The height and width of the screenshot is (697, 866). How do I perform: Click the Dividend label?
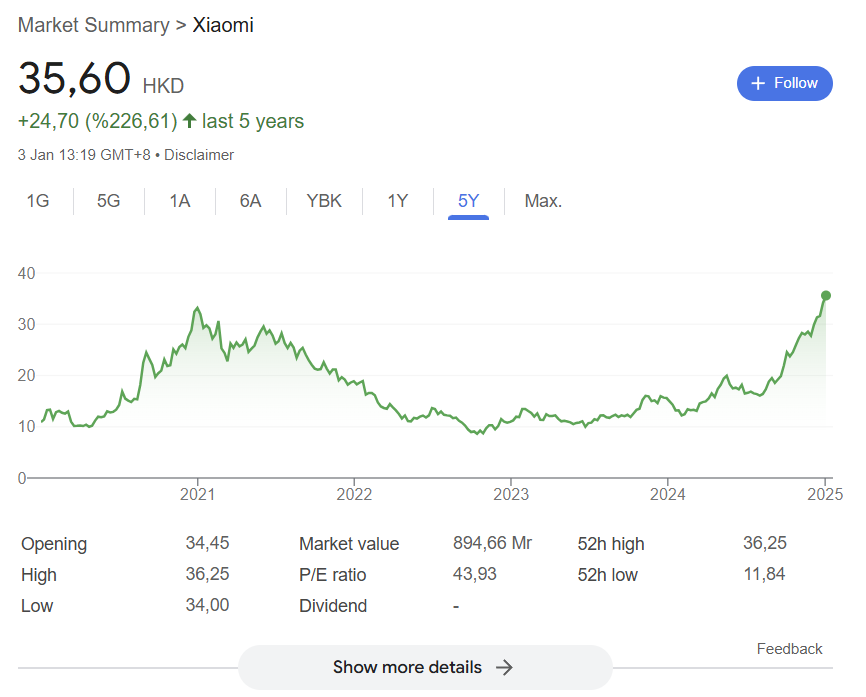click(333, 606)
